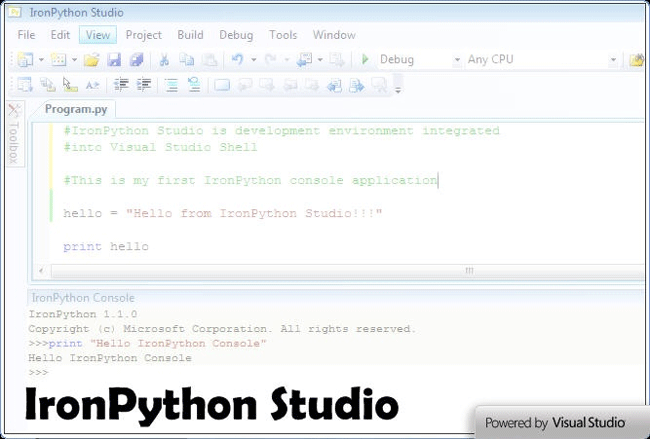Click the Navigate Forward icon

click(x=337, y=60)
